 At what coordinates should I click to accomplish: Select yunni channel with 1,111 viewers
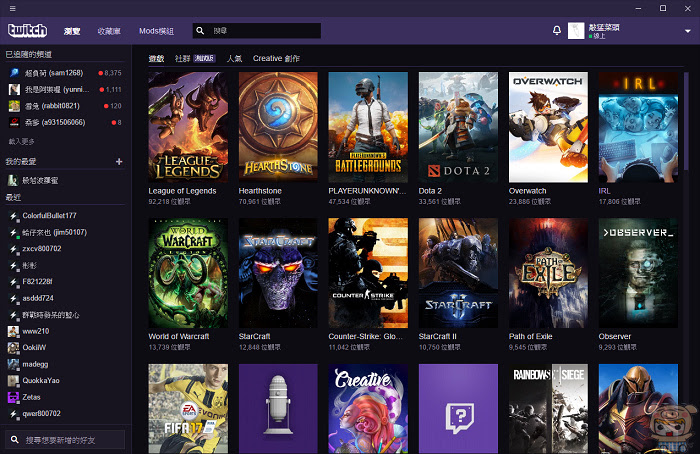(65, 89)
